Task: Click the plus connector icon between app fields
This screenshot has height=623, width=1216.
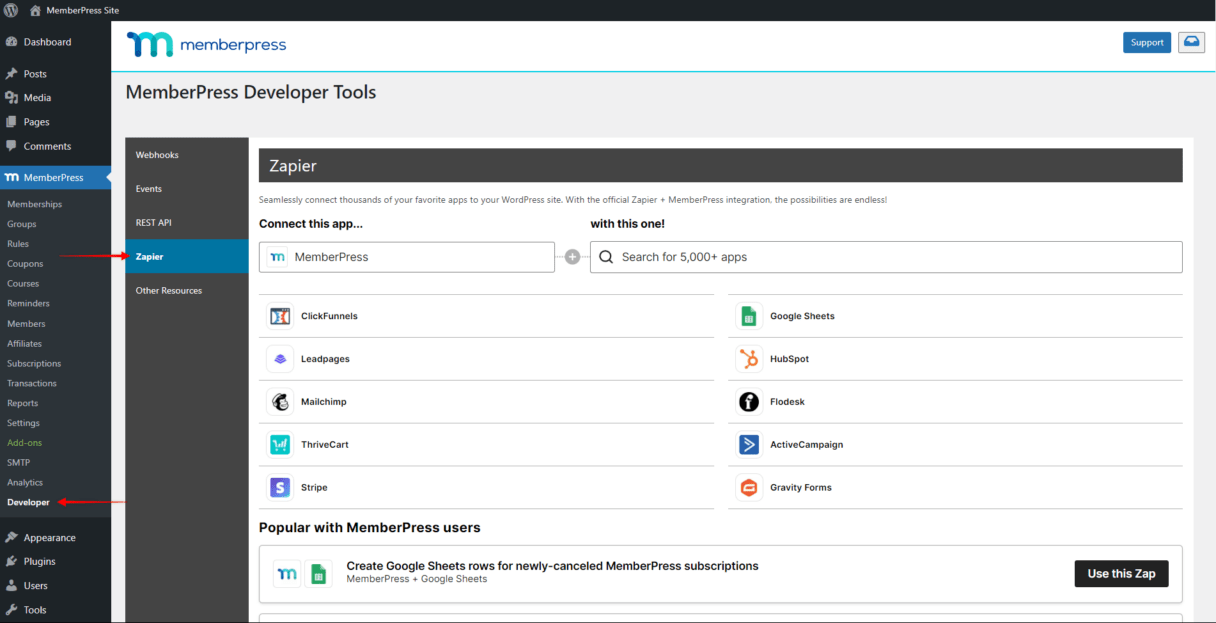Action: click(572, 257)
